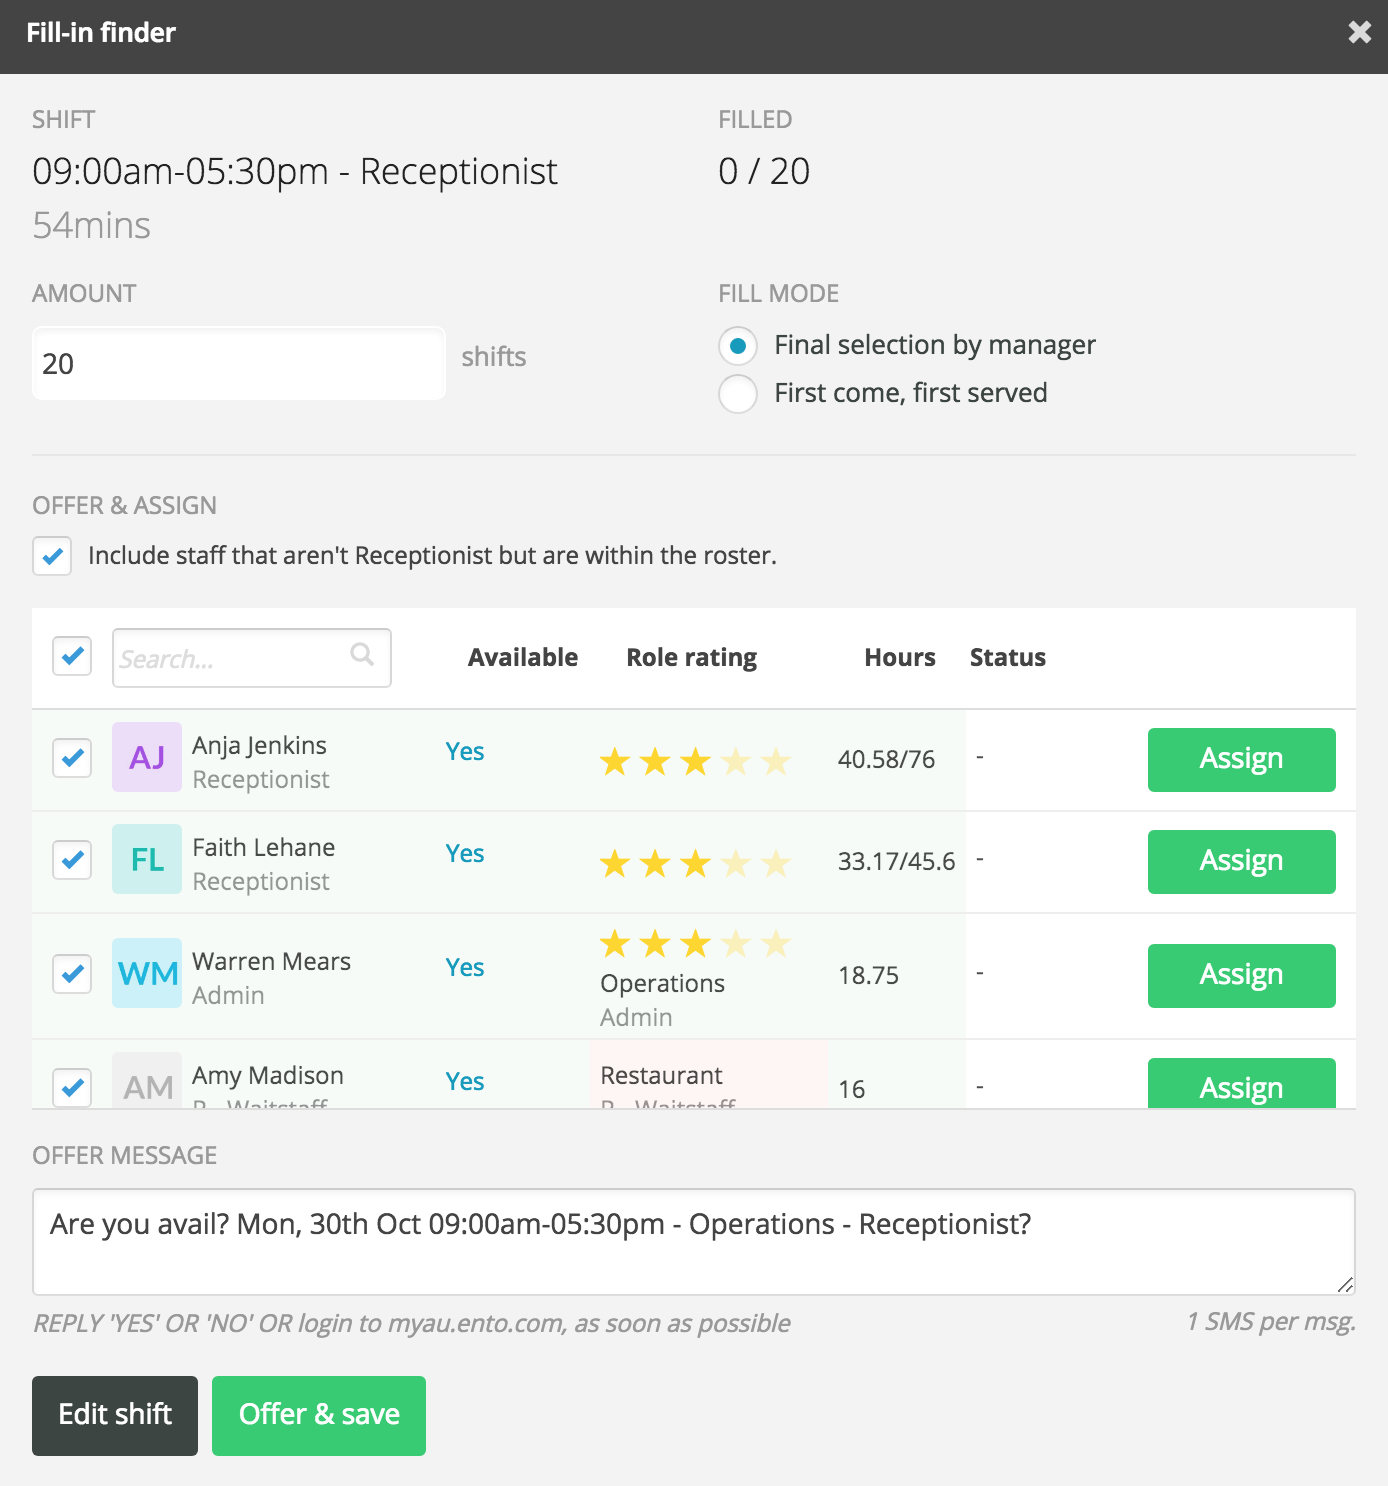Click Amy Madison hours value 16
The width and height of the screenshot is (1388, 1486).
click(x=852, y=1089)
